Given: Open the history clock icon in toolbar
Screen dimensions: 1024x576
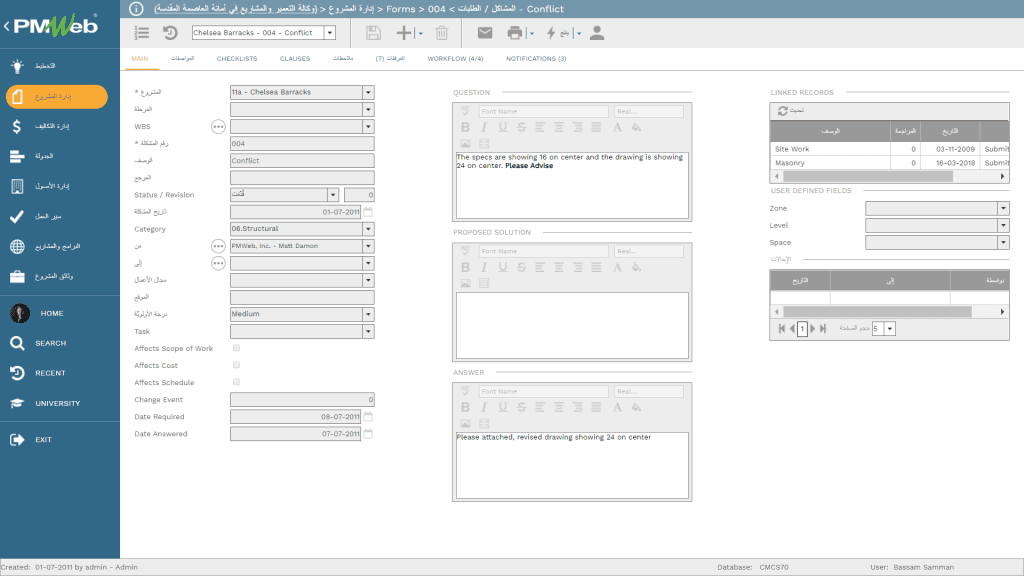Looking at the screenshot, I should pyautogui.click(x=170, y=33).
